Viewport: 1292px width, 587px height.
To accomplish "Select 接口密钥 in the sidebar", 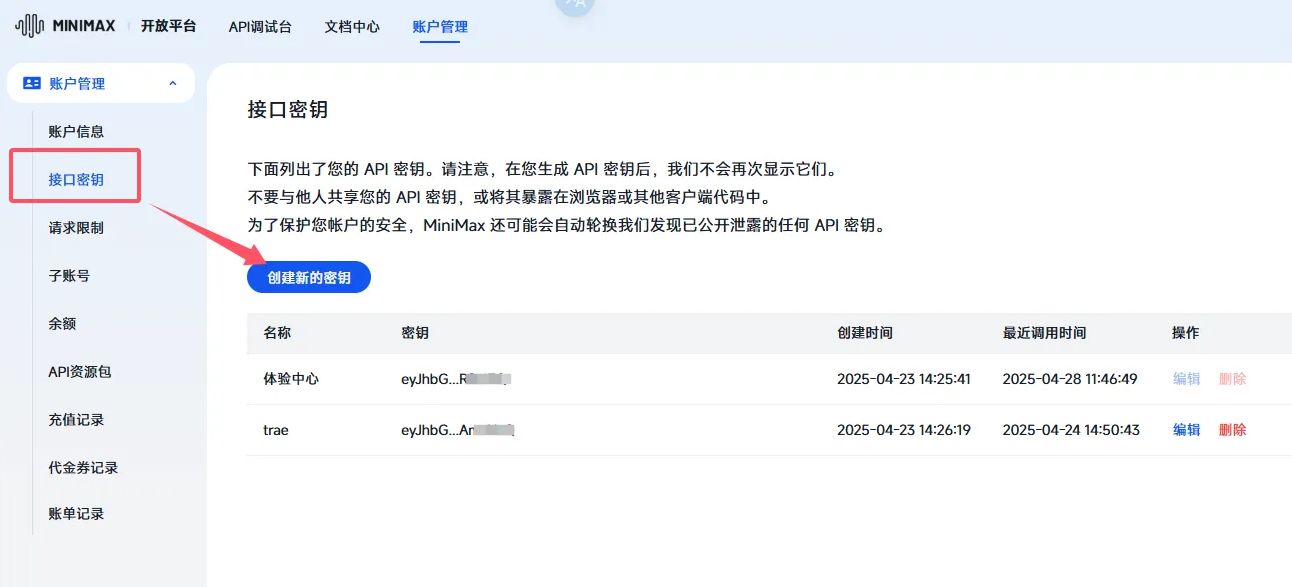I will [x=76, y=180].
